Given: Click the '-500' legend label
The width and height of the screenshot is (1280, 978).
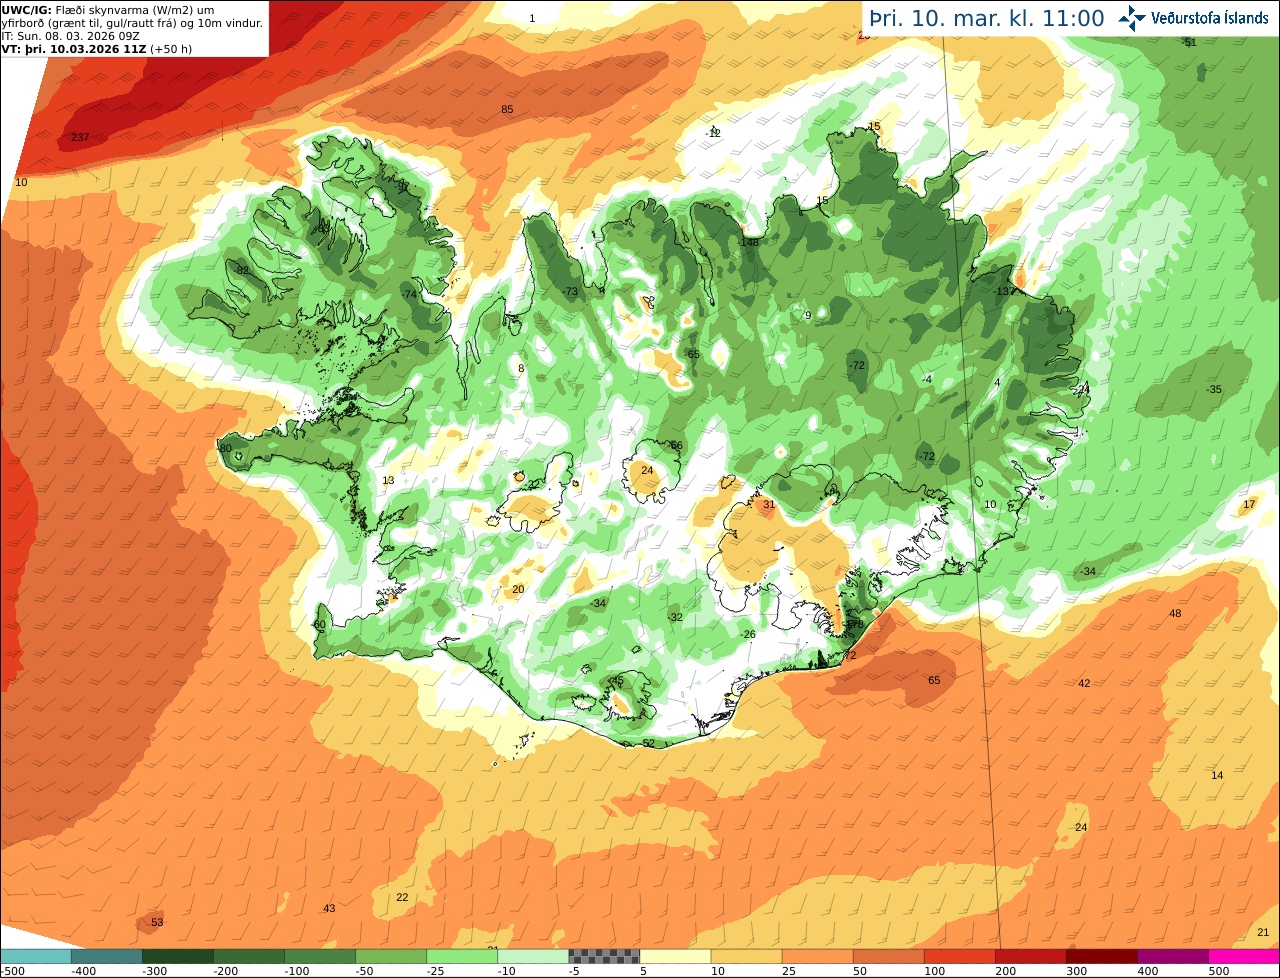Looking at the screenshot, I should pyautogui.click(x=13, y=971).
